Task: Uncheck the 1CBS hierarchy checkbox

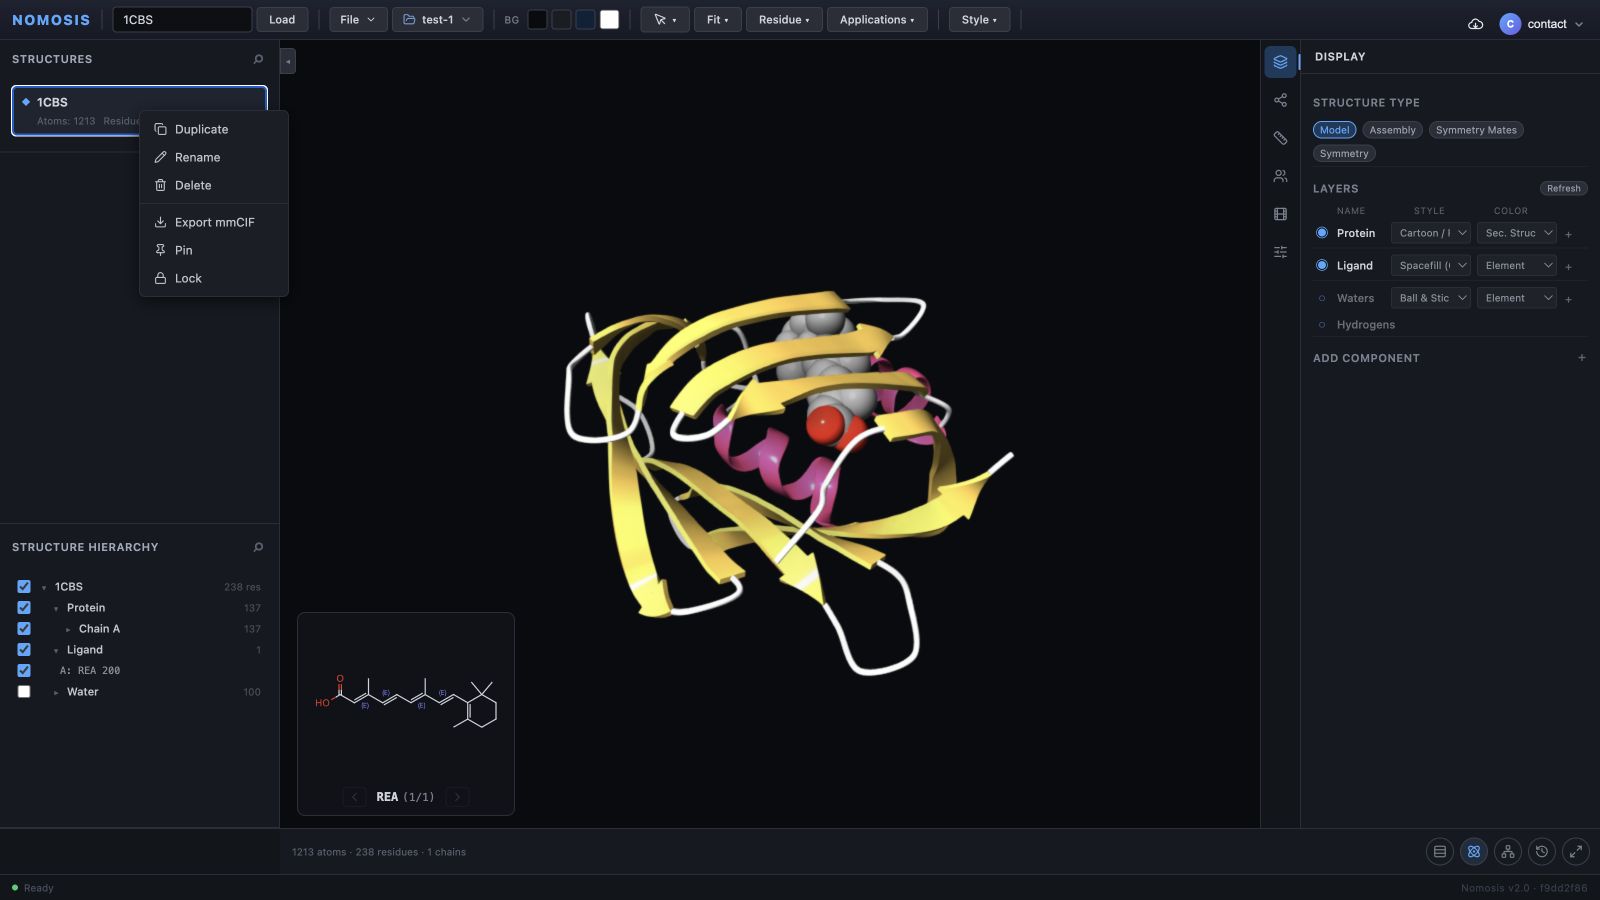Action: pyautogui.click(x=24, y=587)
